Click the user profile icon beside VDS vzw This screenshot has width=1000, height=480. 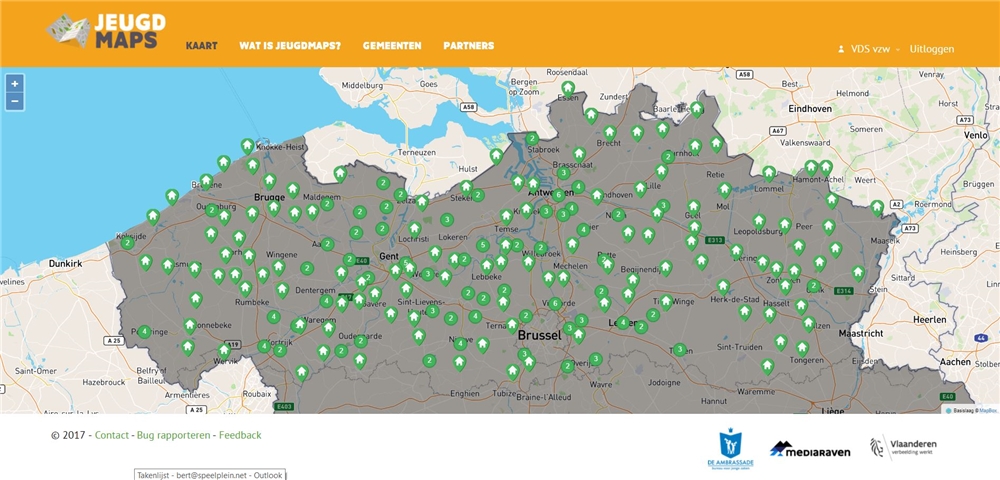841,49
